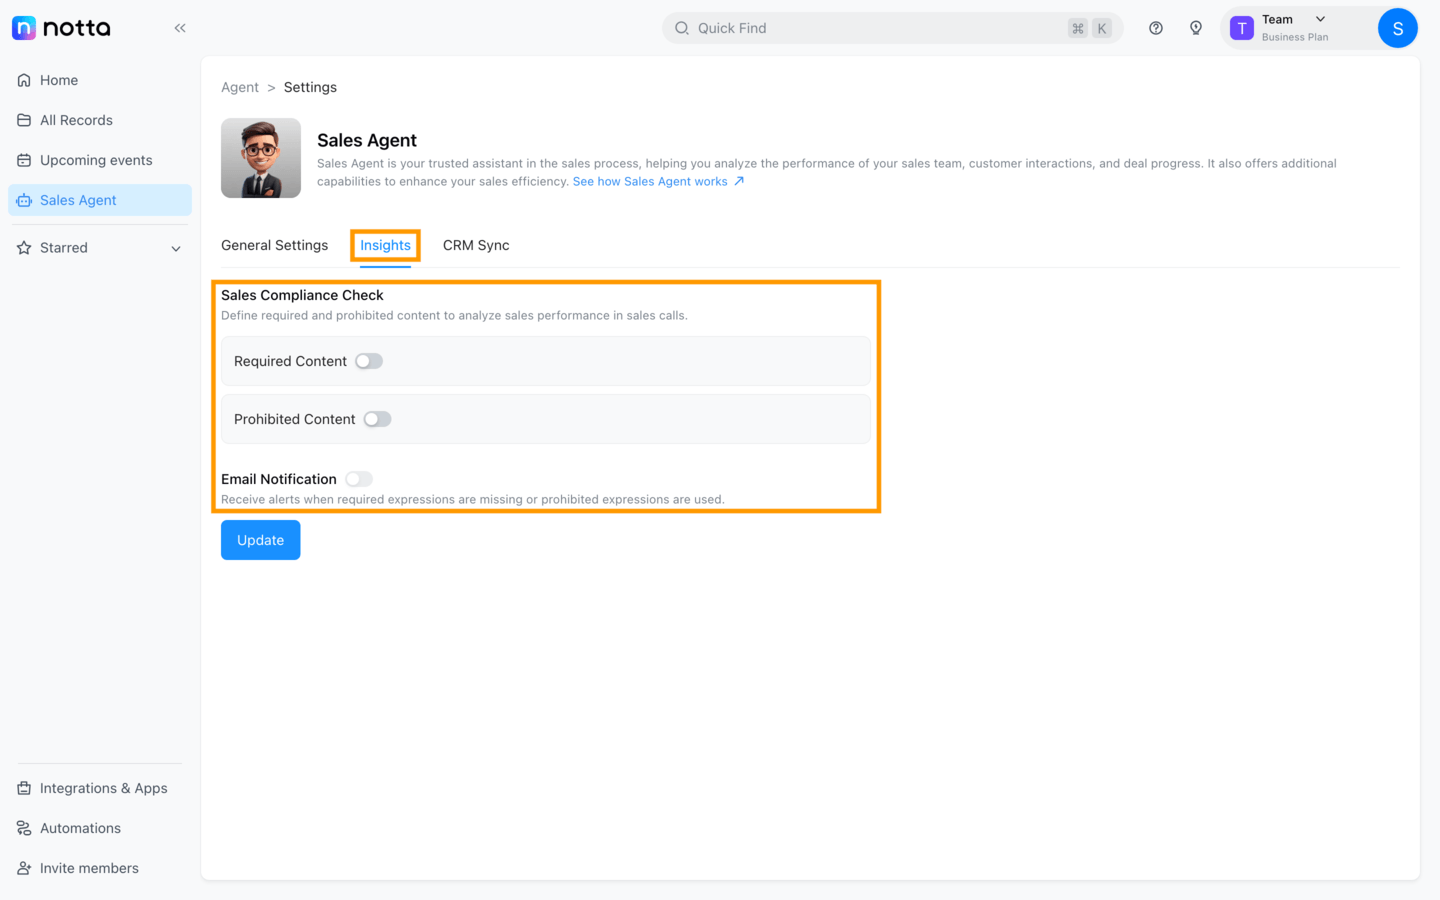Image resolution: width=1440 pixels, height=900 pixels.
Task: Click Invite members
Action: click(100, 868)
